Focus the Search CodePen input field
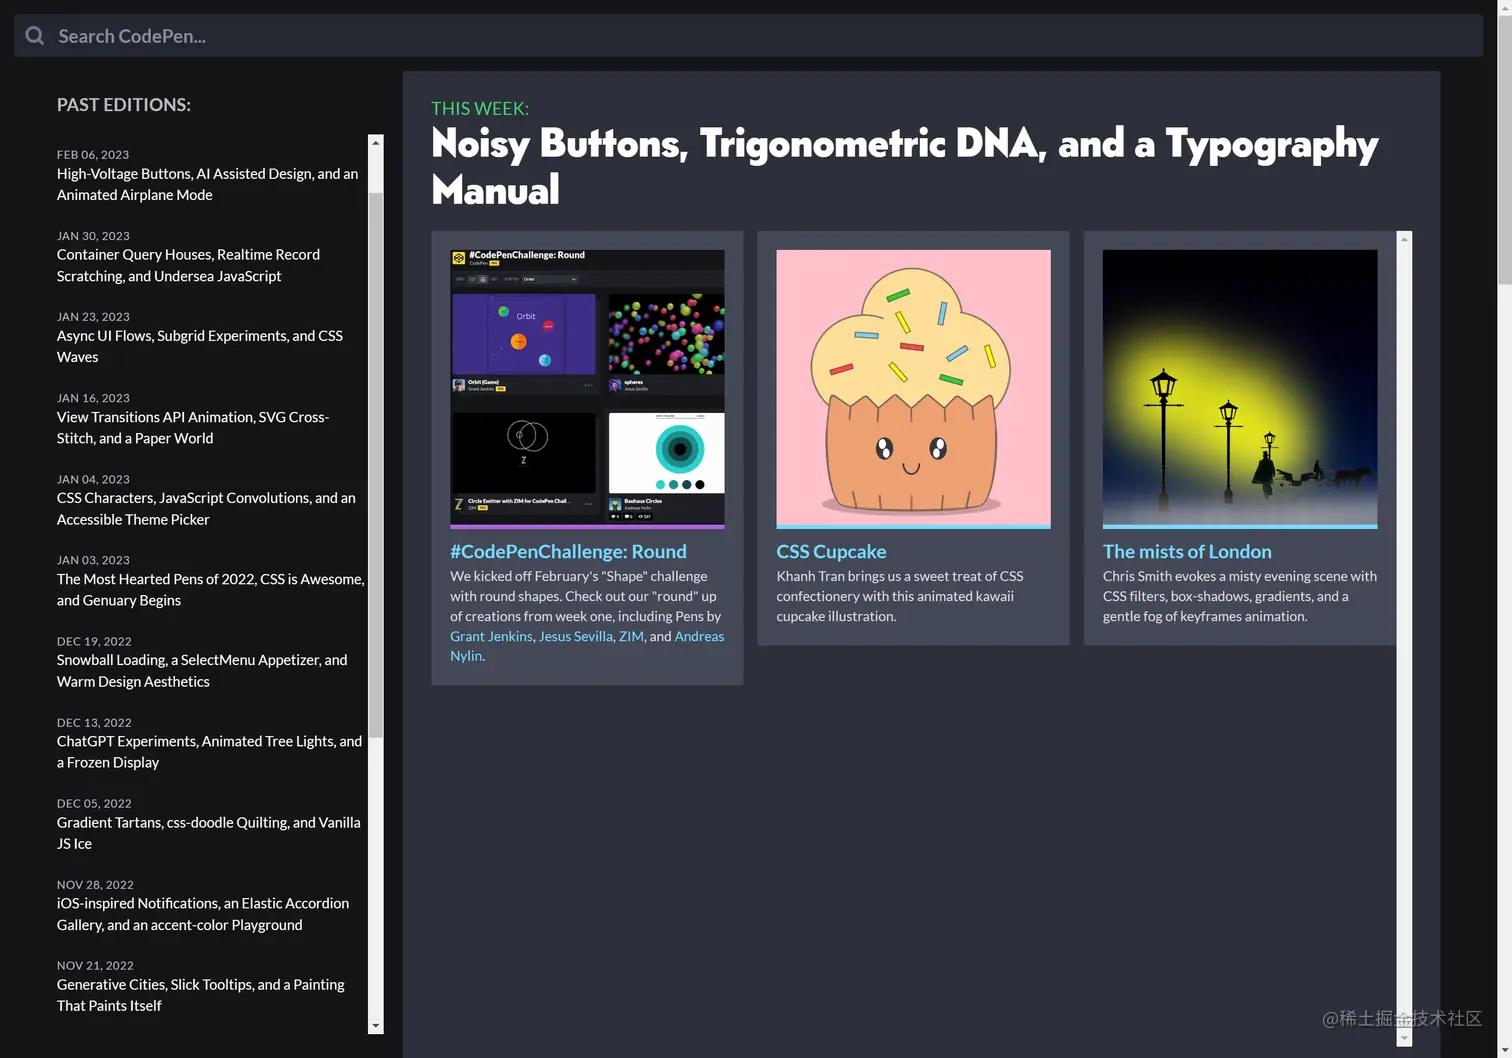 pyautogui.click(x=748, y=36)
